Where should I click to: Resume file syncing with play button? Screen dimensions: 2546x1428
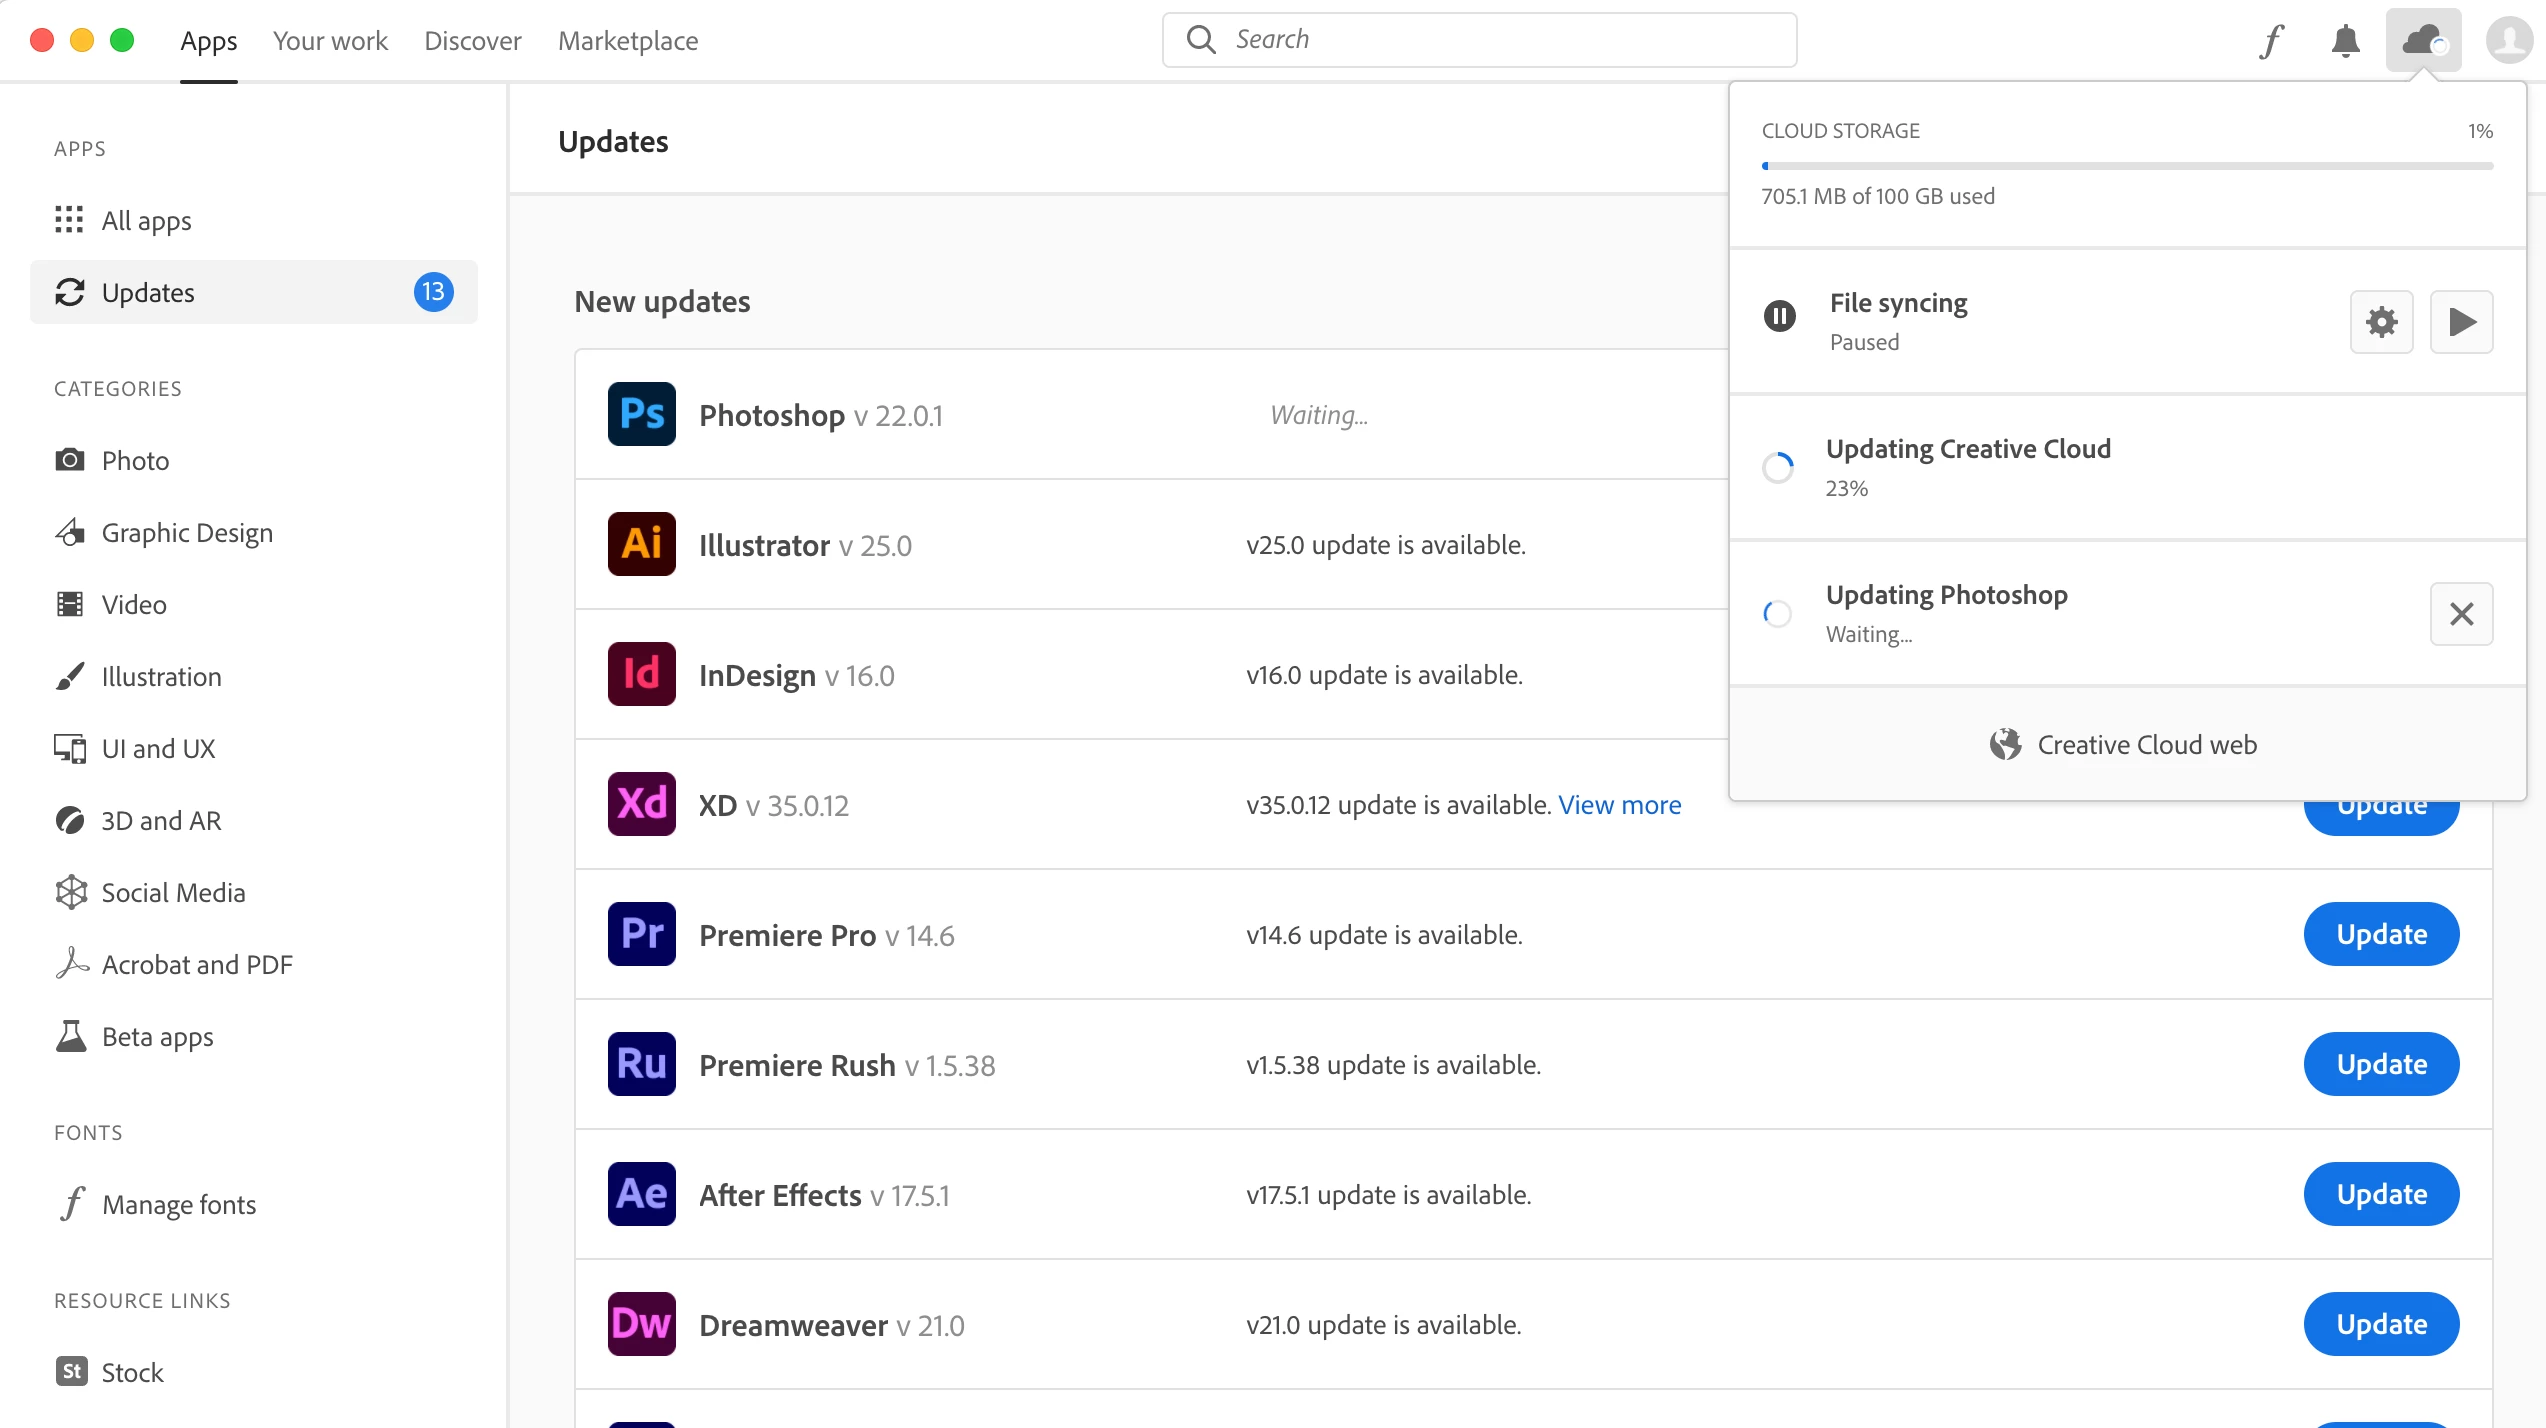pos(2461,322)
